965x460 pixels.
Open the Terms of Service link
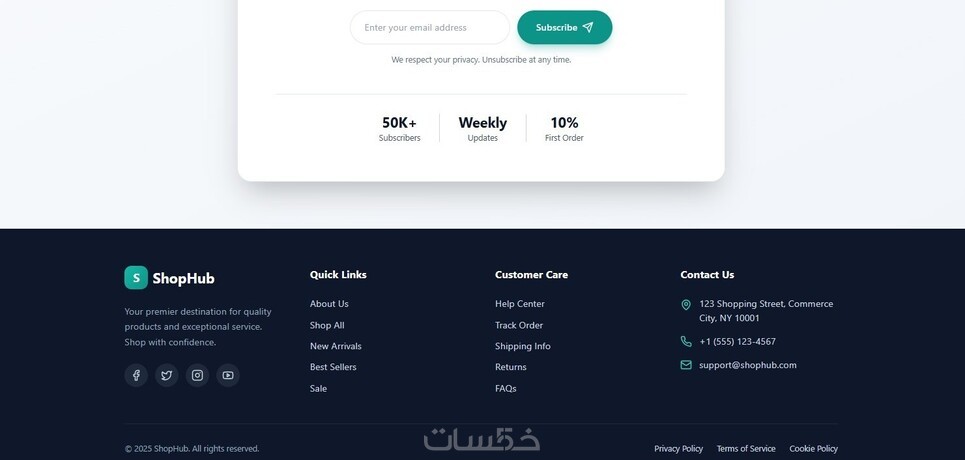tap(746, 449)
